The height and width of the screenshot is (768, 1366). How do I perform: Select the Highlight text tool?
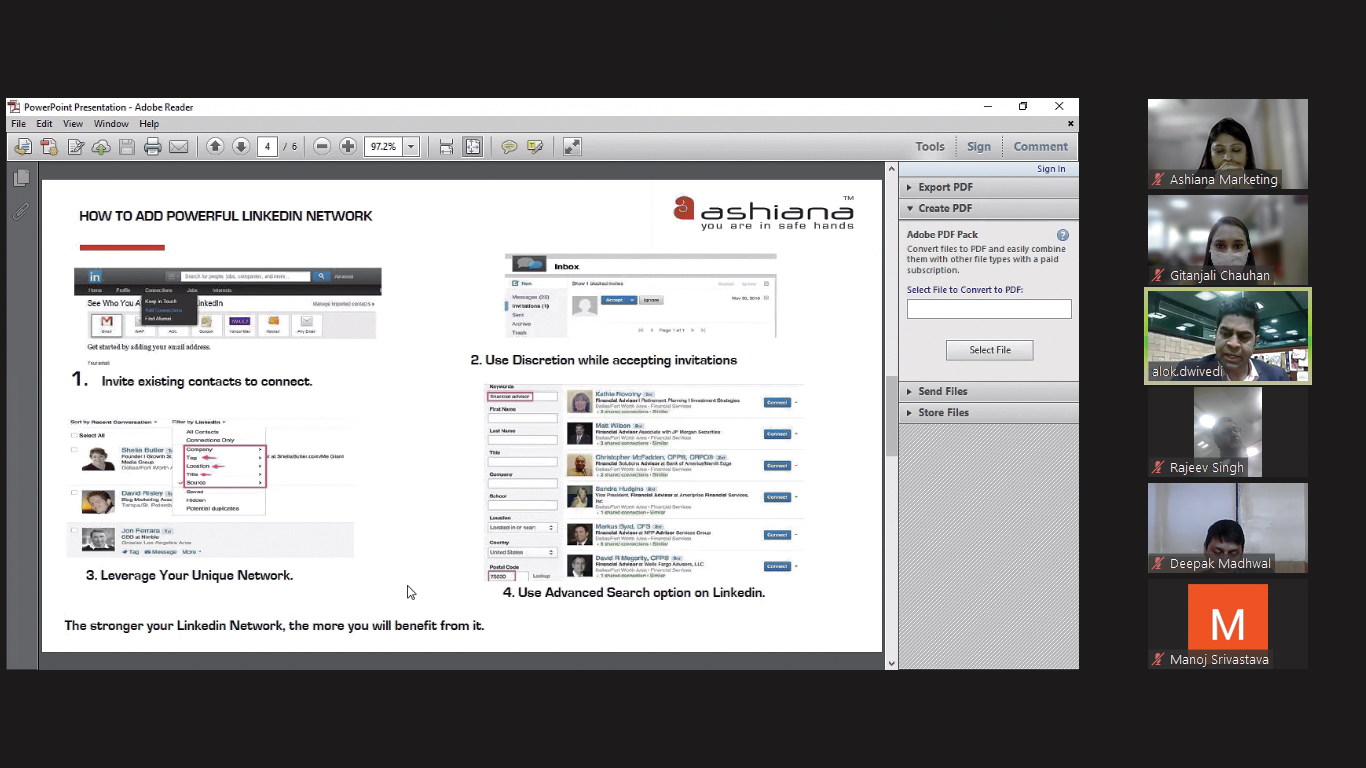(x=535, y=147)
